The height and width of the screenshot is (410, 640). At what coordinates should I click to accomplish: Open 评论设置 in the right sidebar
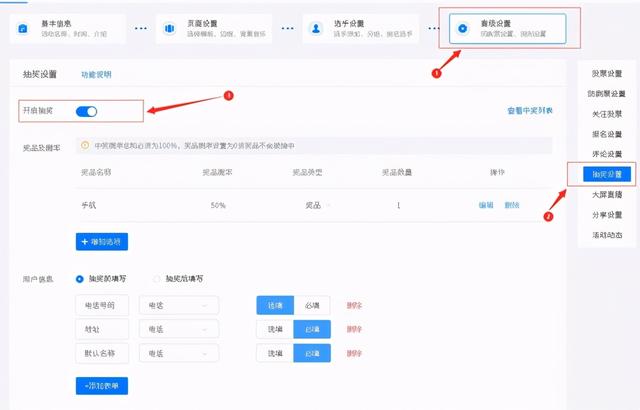tap(607, 154)
